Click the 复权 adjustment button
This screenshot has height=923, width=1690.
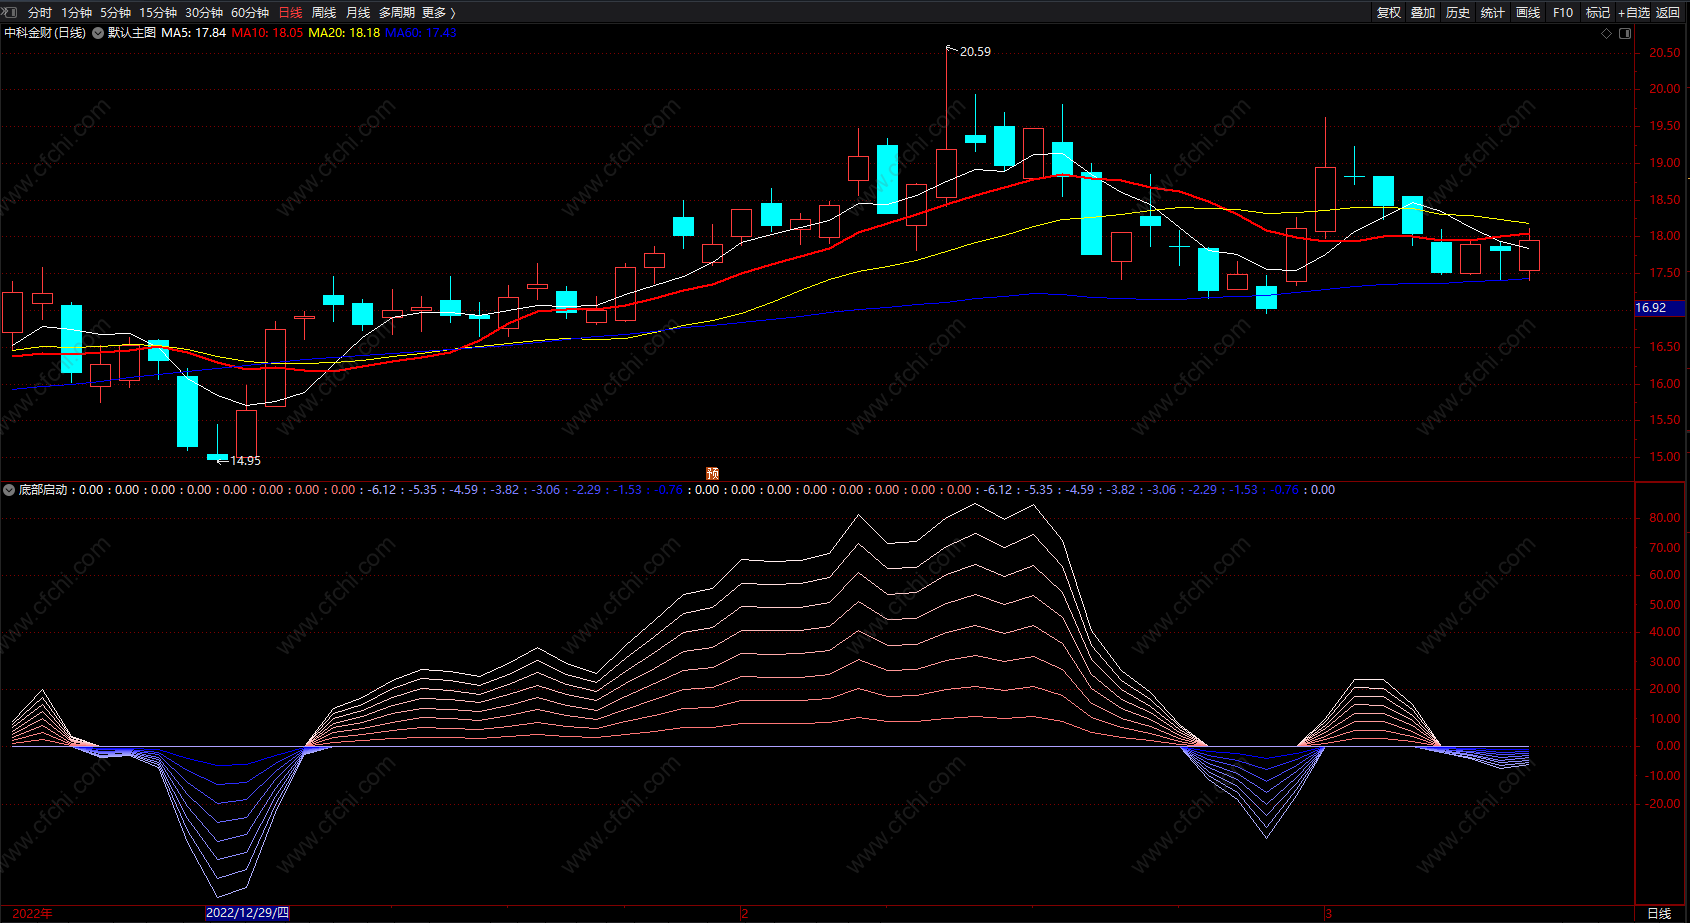pos(1388,13)
